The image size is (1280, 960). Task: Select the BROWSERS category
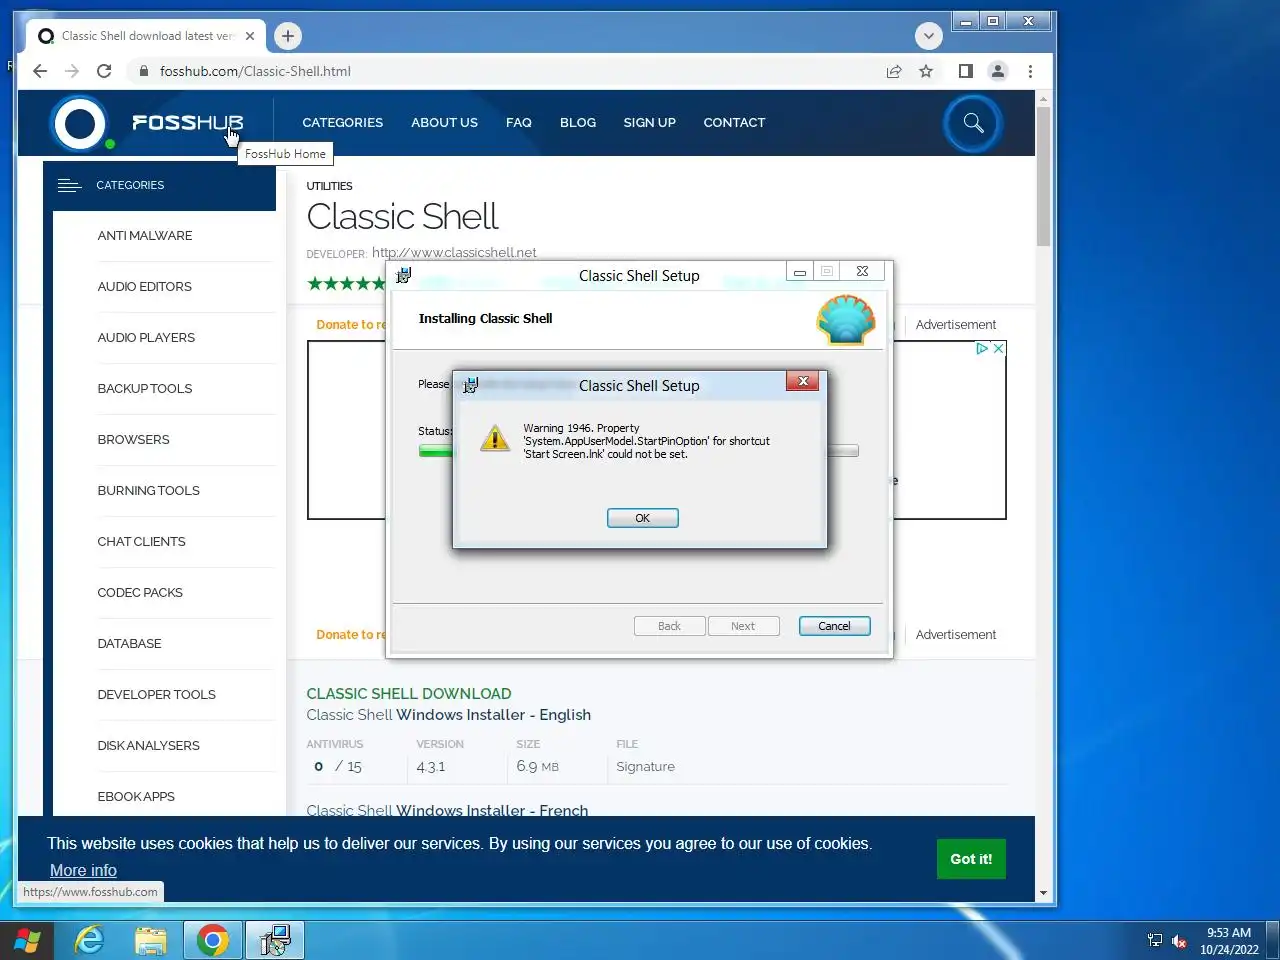click(133, 440)
